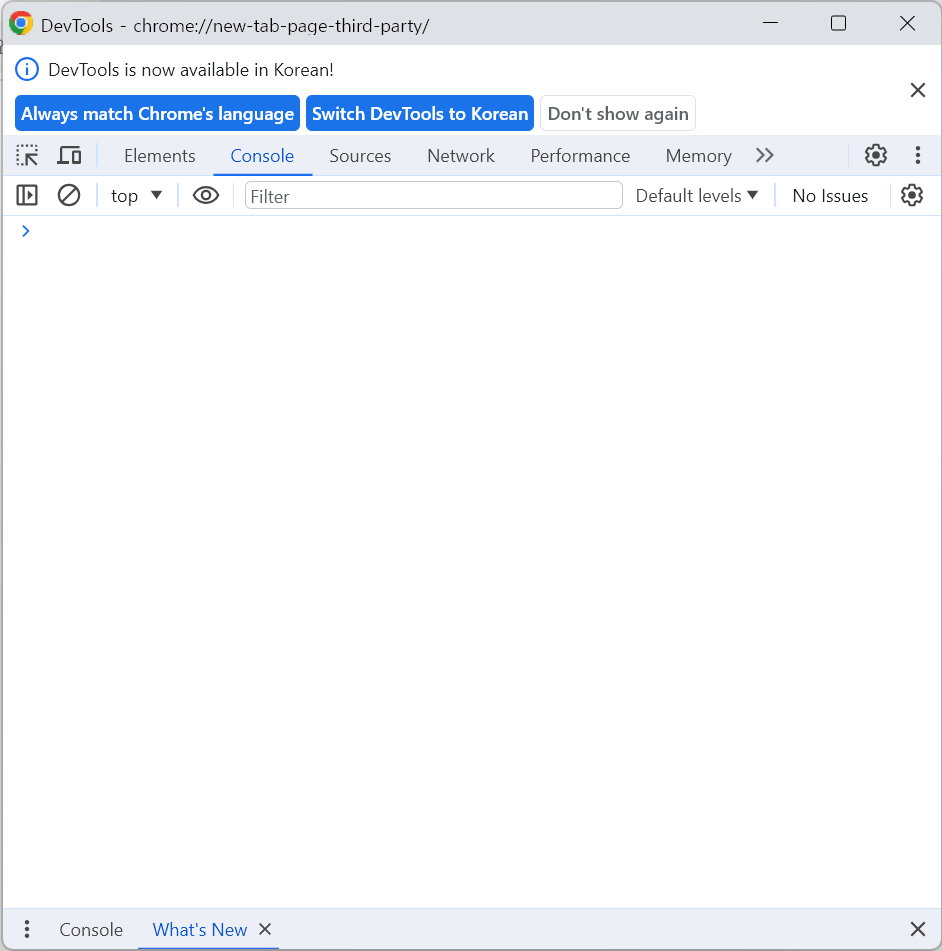The width and height of the screenshot is (942, 951).
Task: Open console settings gear beside No Issues
Action: tap(912, 195)
